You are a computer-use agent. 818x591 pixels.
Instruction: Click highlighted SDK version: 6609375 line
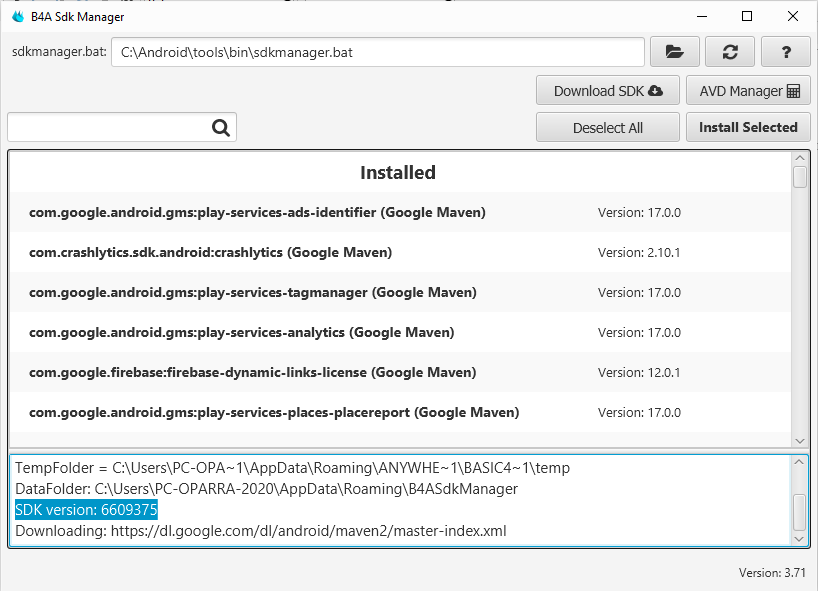point(86,510)
